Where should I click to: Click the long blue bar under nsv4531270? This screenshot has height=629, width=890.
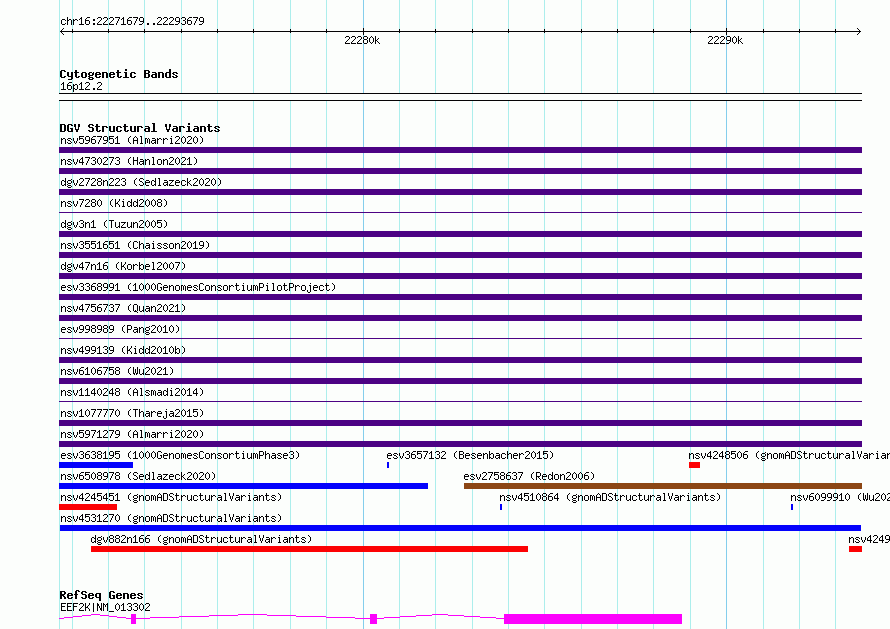tap(460, 528)
